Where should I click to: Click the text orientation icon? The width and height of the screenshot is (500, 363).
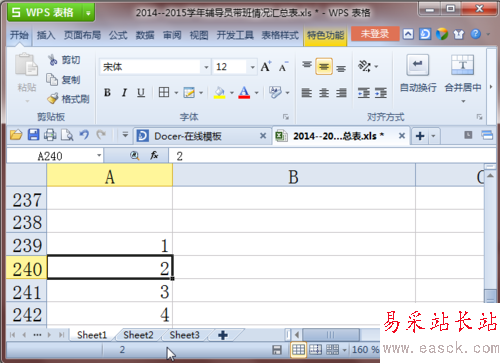point(364,66)
